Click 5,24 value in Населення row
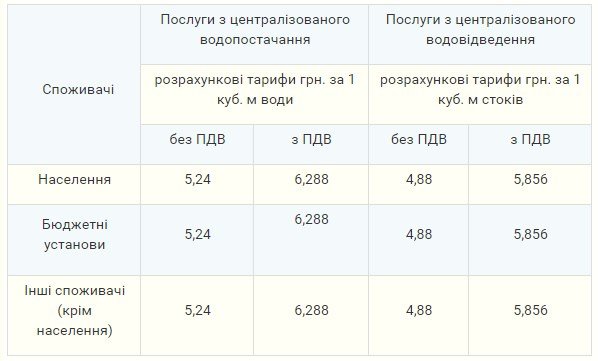The height and width of the screenshot is (361, 598). pos(198,179)
